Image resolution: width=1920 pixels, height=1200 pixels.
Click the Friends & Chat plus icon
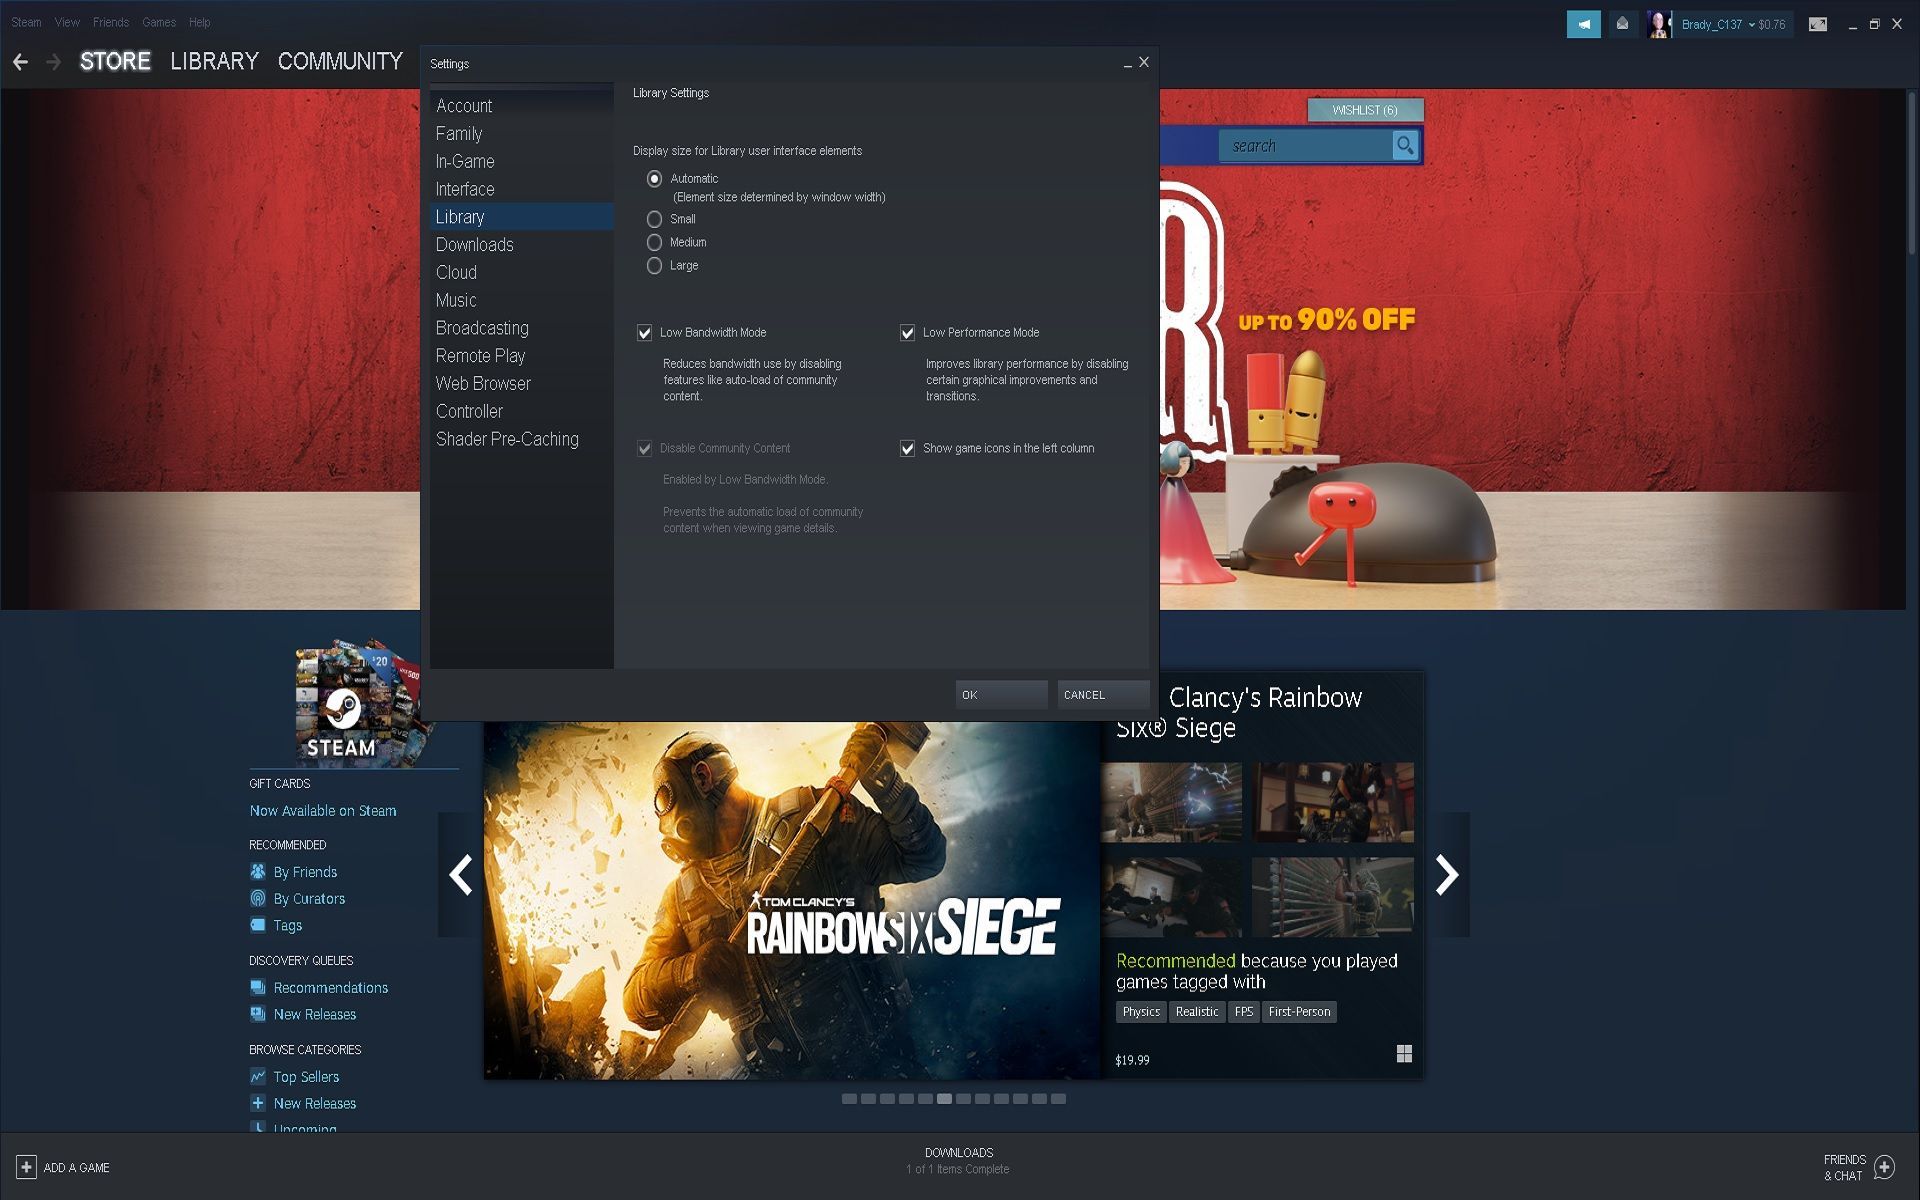1884,1167
